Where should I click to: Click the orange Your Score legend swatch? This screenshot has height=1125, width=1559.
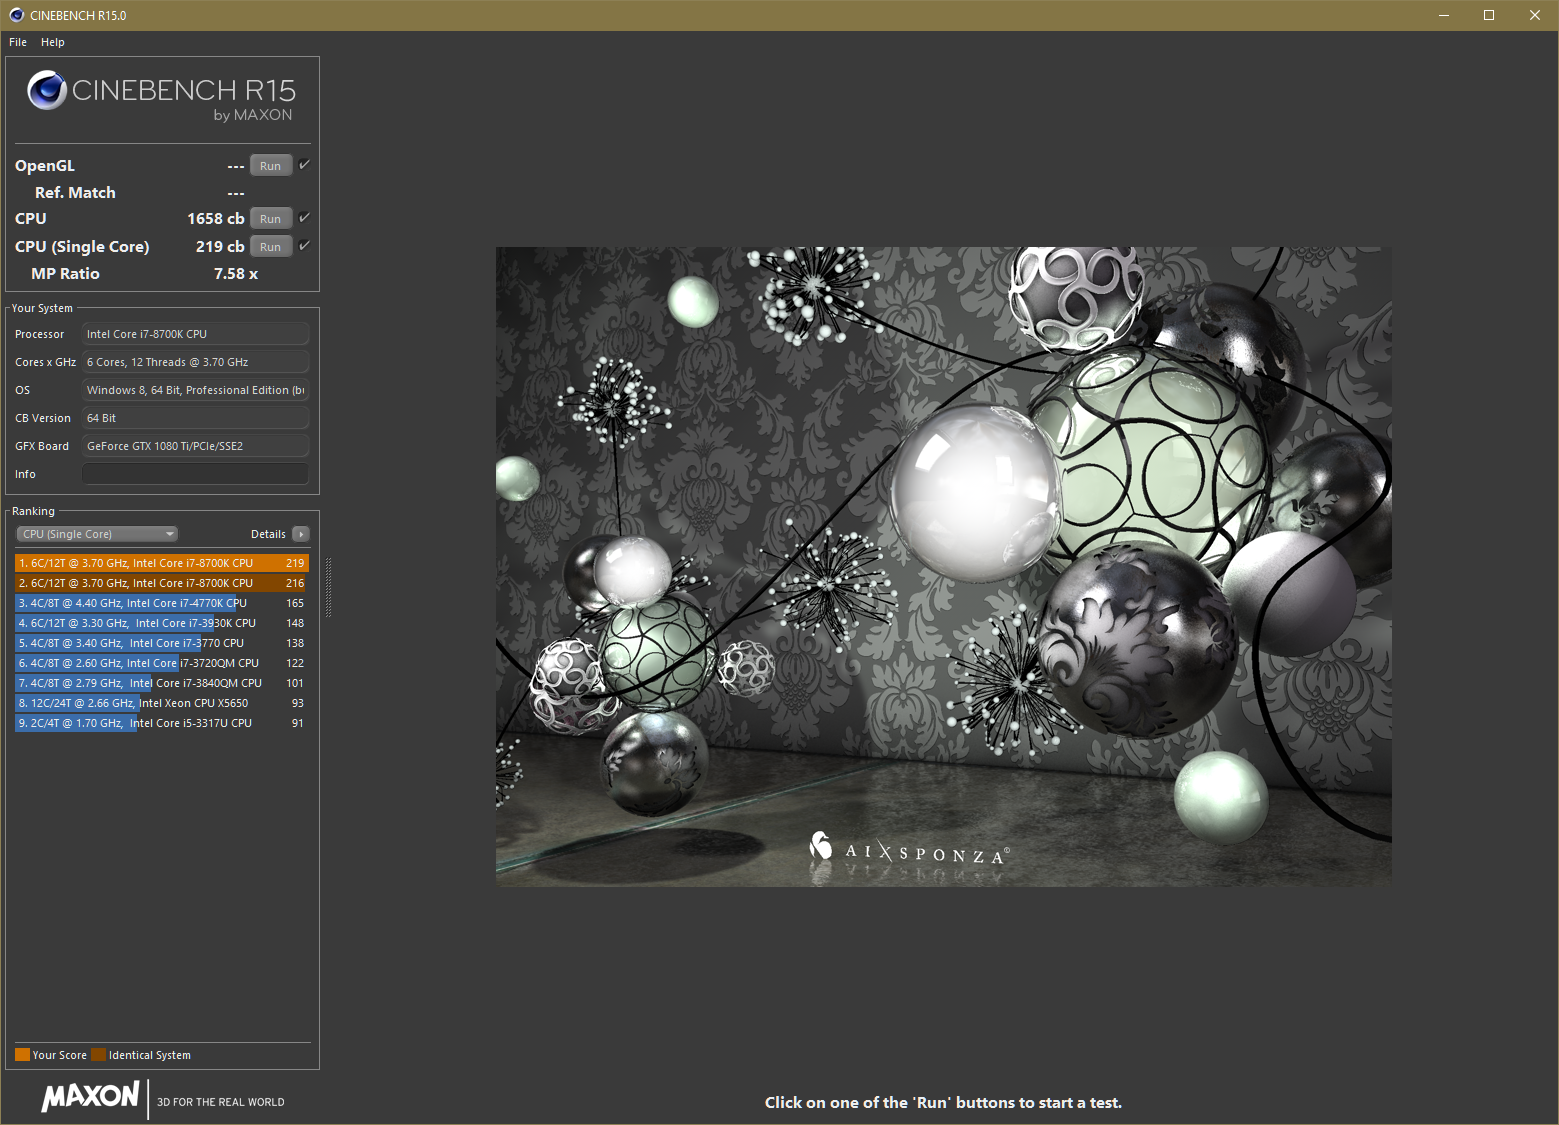(22, 1055)
